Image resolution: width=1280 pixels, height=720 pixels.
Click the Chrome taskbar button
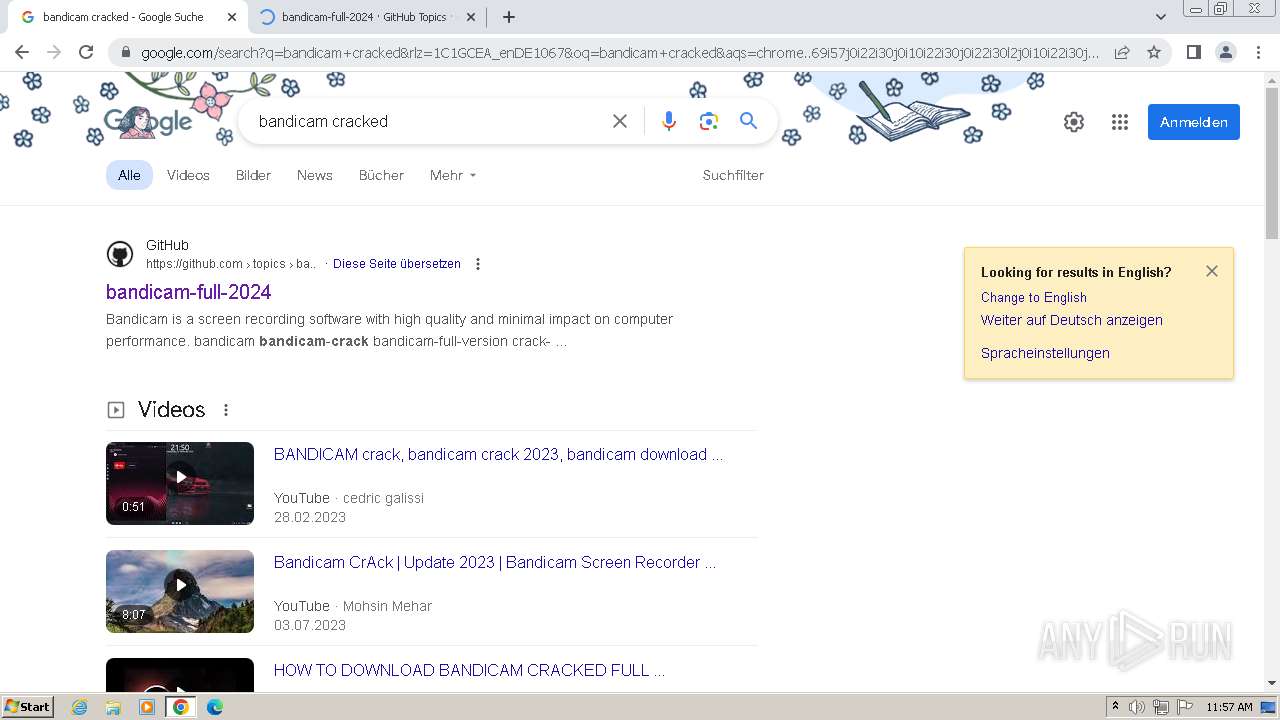pos(180,707)
